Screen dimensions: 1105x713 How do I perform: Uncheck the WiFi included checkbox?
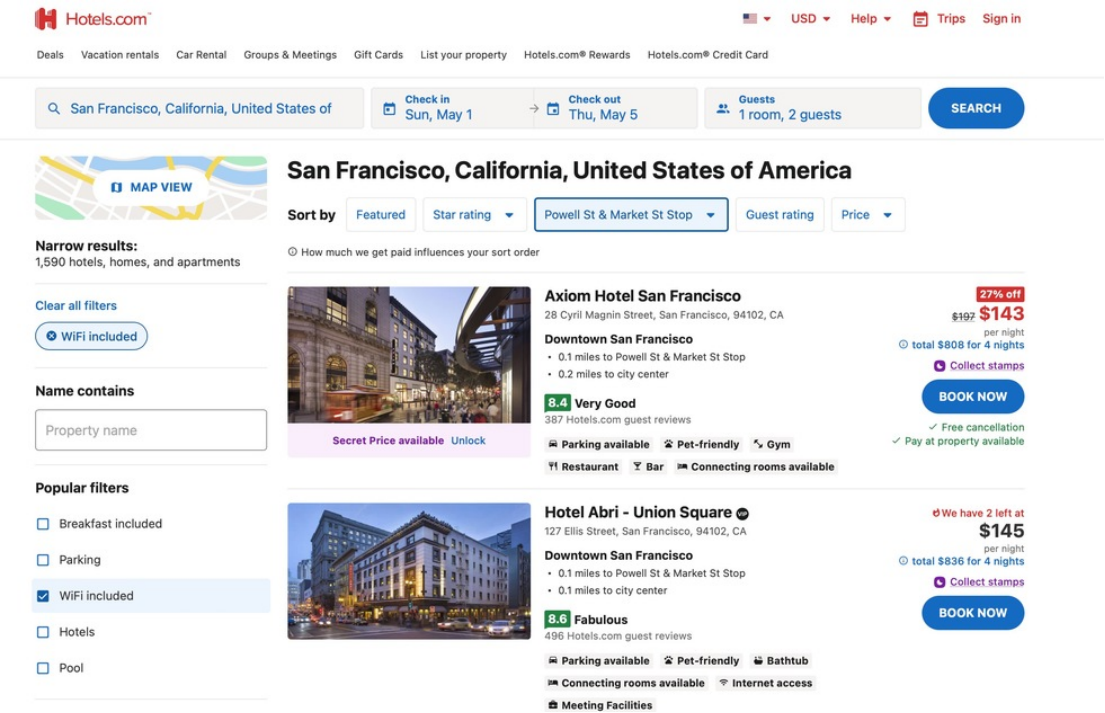(x=43, y=596)
